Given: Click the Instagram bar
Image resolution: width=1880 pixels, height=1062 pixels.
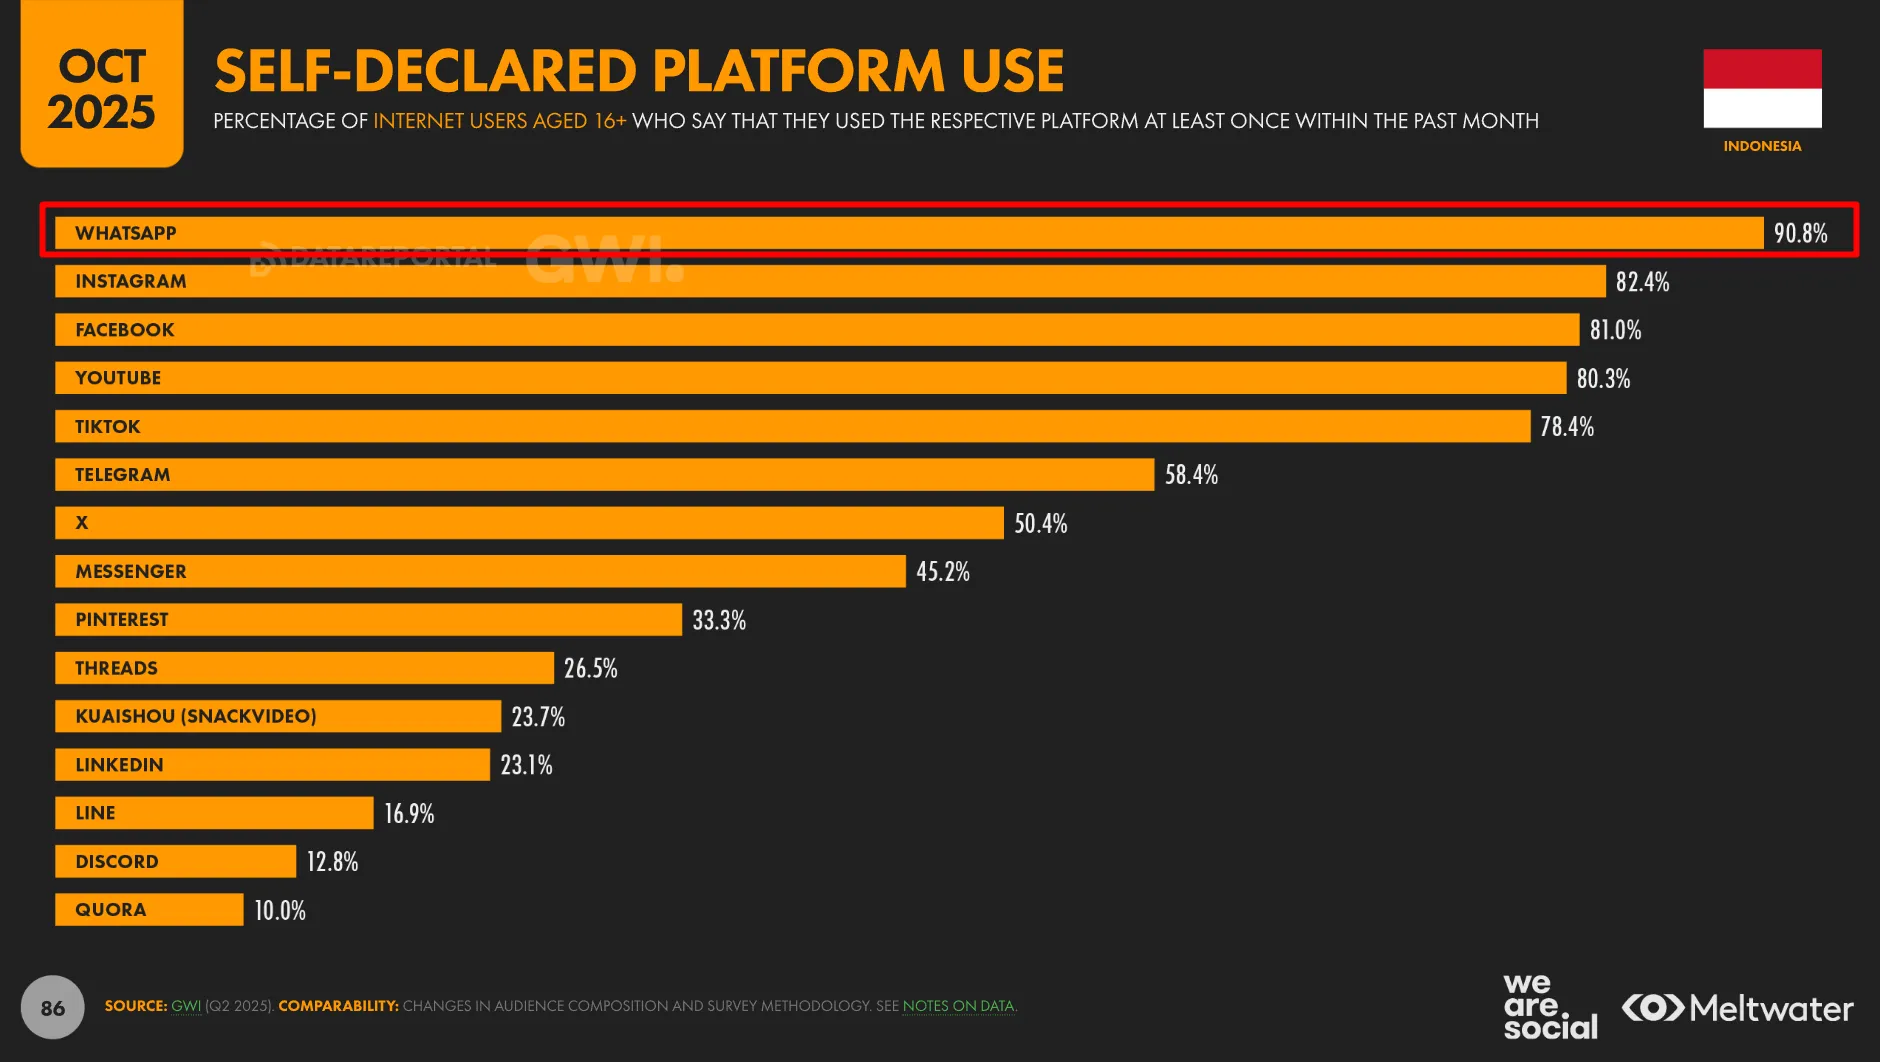Looking at the screenshot, I should click(830, 281).
